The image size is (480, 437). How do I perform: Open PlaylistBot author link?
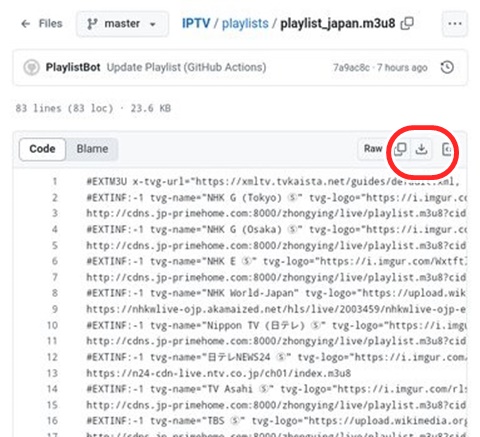coord(73,67)
